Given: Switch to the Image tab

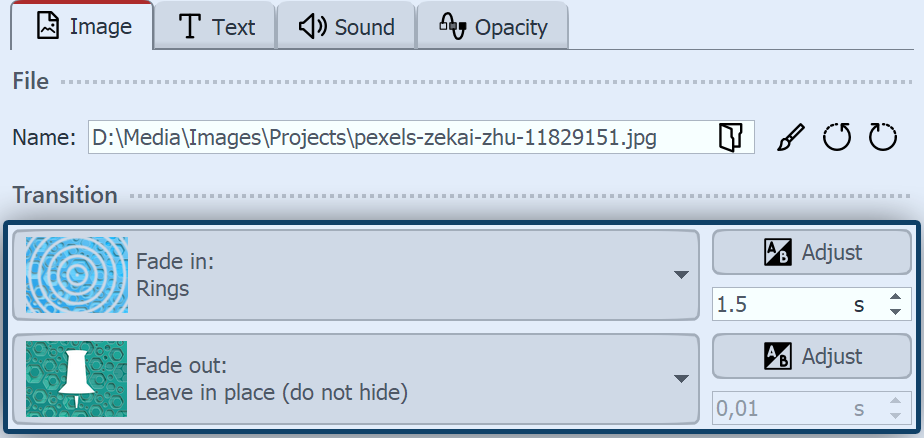Looking at the screenshot, I should point(84,27).
